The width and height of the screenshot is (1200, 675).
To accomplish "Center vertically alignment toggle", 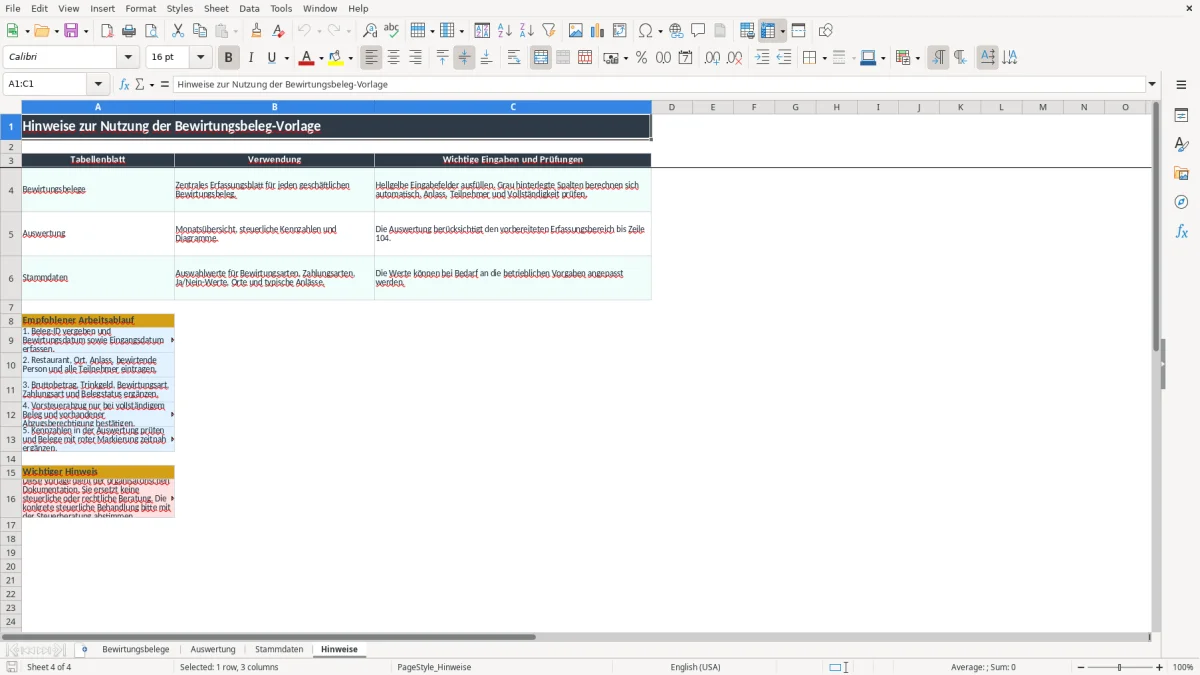I will pyautogui.click(x=464, y=58).
